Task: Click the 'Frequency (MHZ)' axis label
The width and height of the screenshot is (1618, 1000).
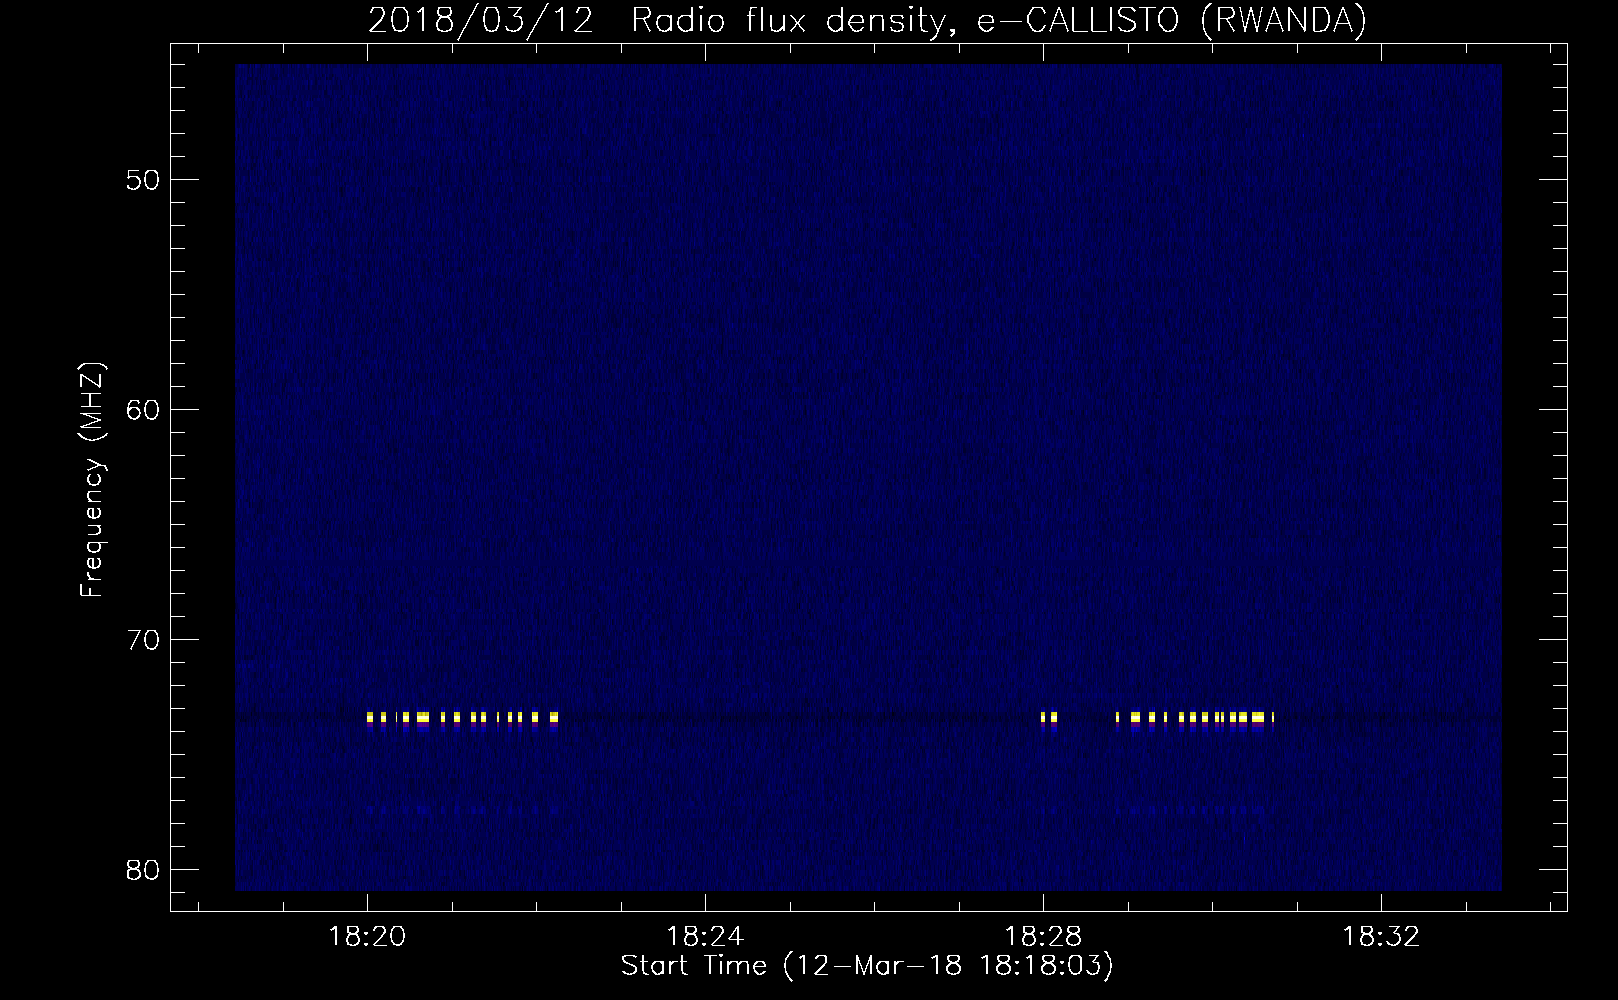Action: coord(93,480)
